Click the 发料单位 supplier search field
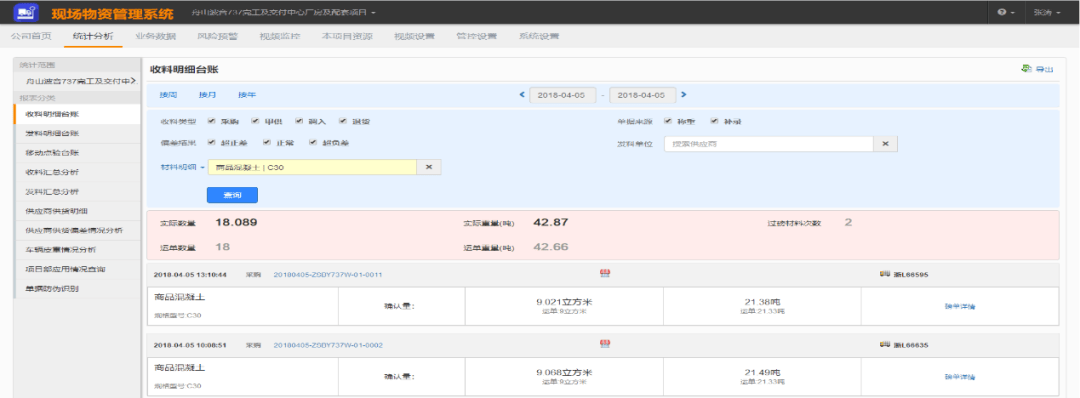Viewport: 1080px width, 398px height. [769, 144]
